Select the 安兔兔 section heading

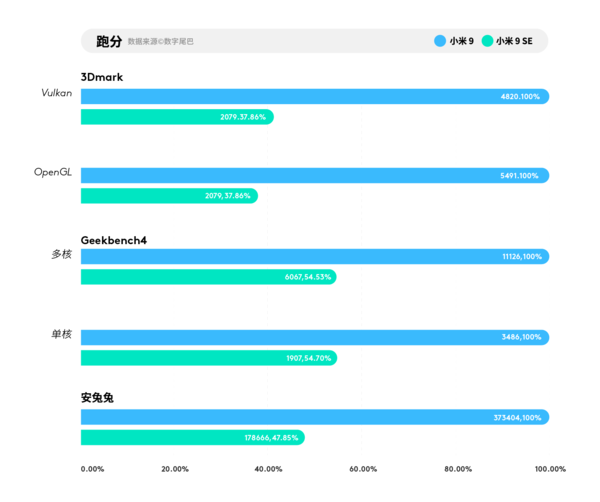tap(97, 398)
